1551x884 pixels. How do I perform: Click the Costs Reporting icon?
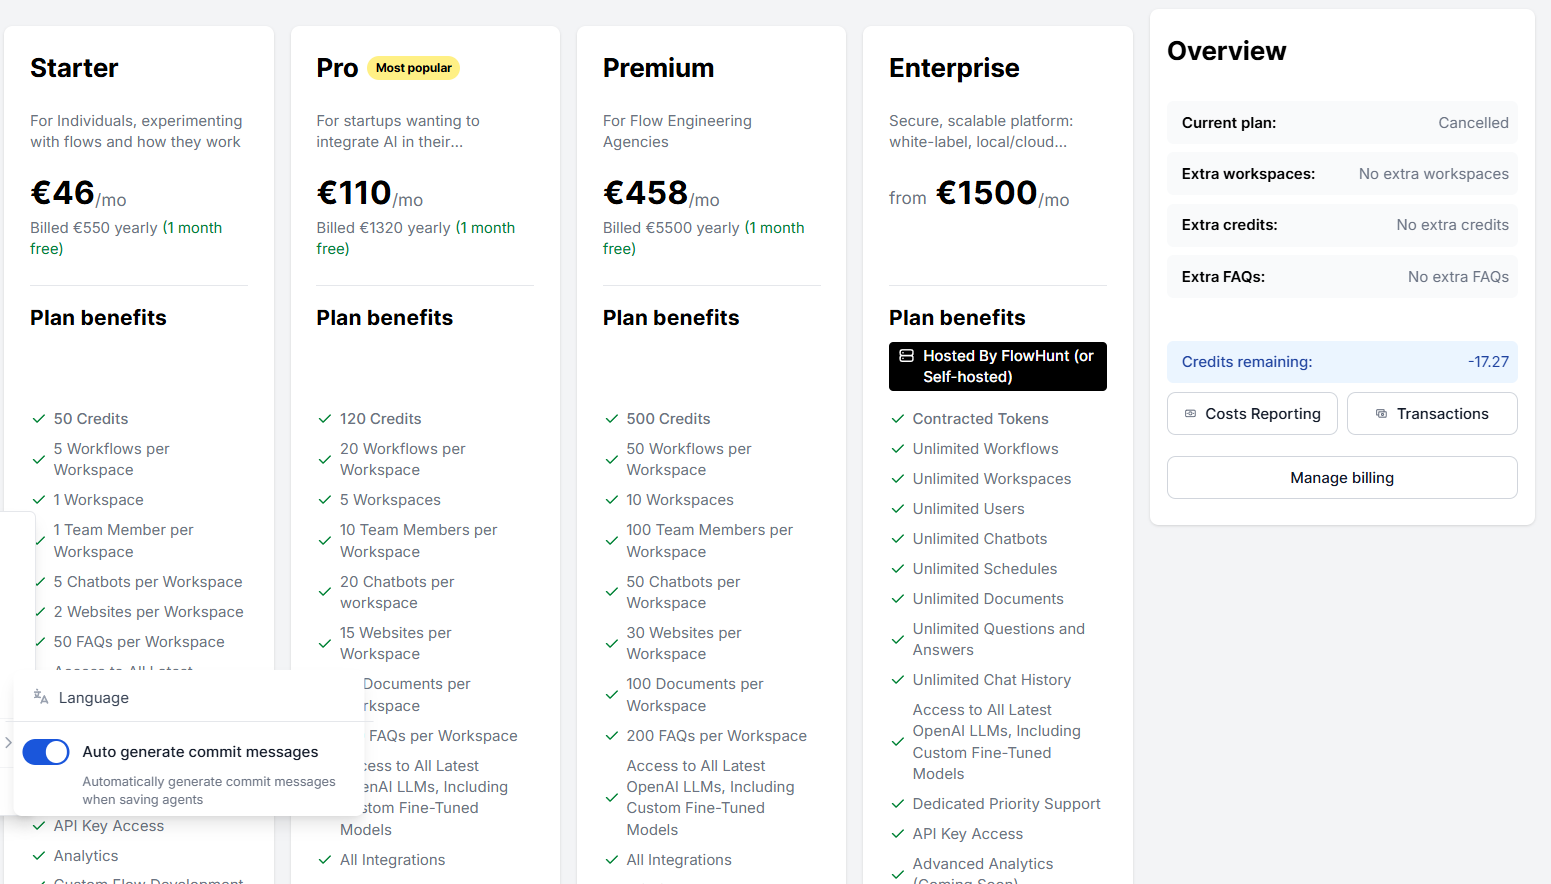(1190, 414)
